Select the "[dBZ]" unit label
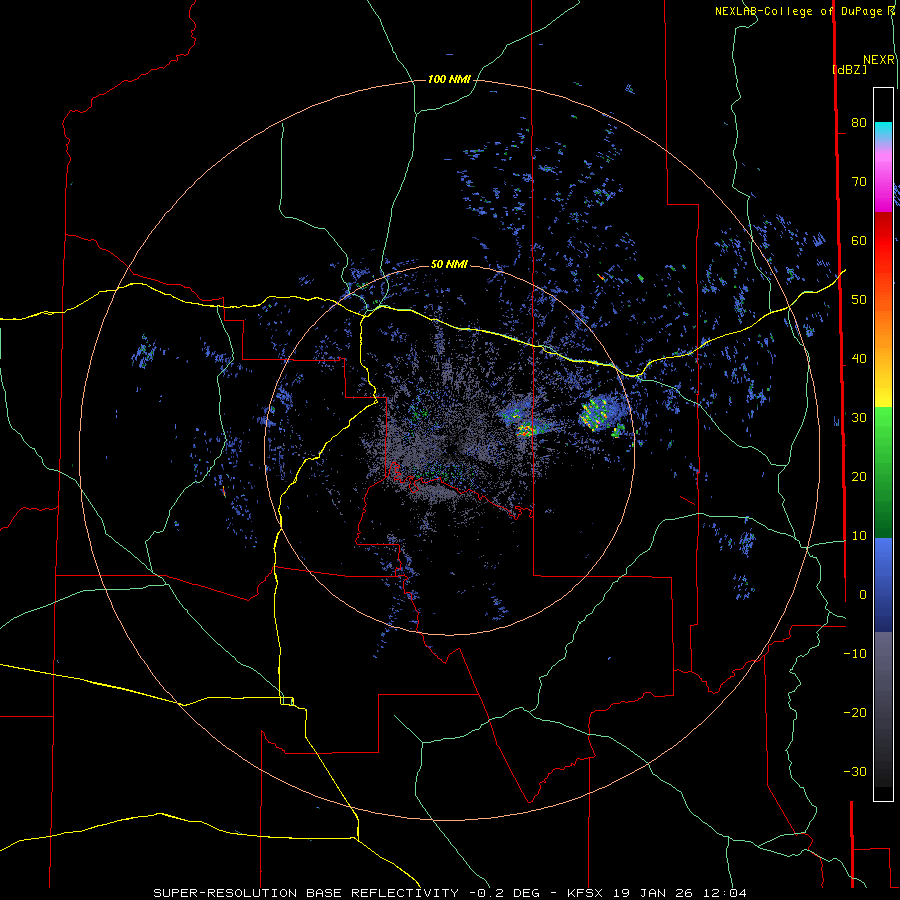 point(849,69)
